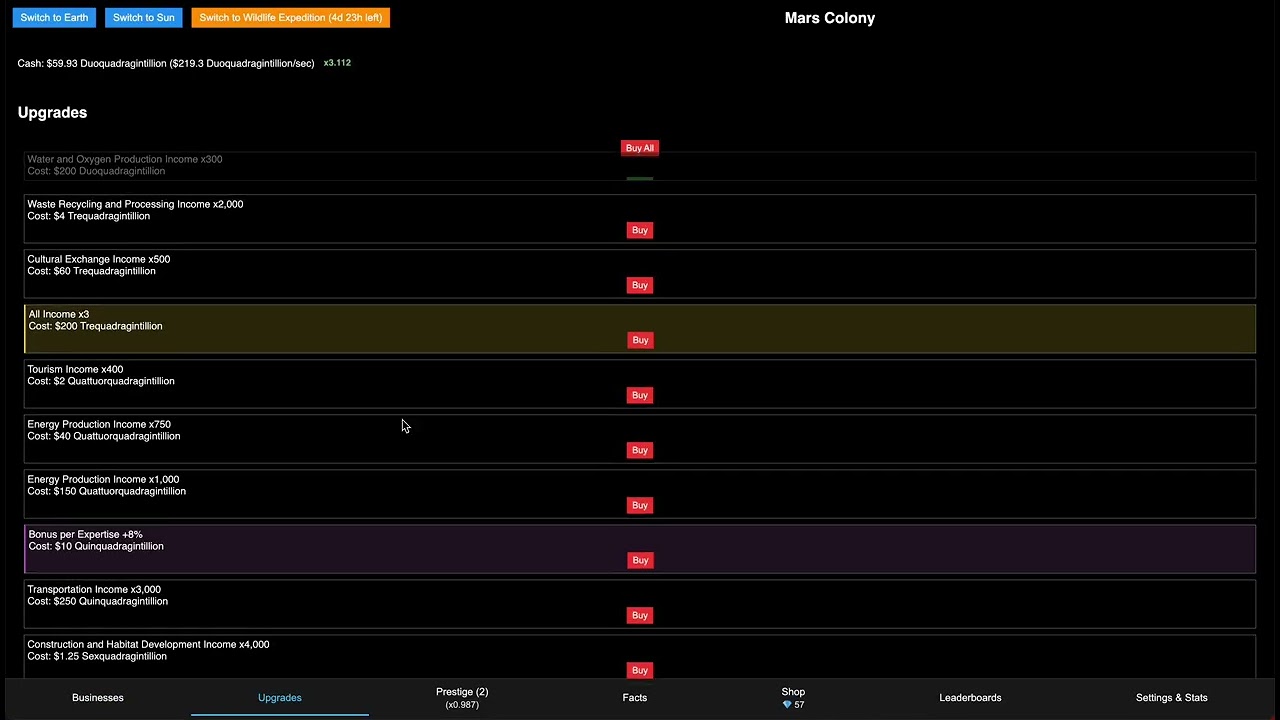Viewport: 1280px width, 720px height.
Task: Open the Businesses tab
Action: (x=98, y=697)
